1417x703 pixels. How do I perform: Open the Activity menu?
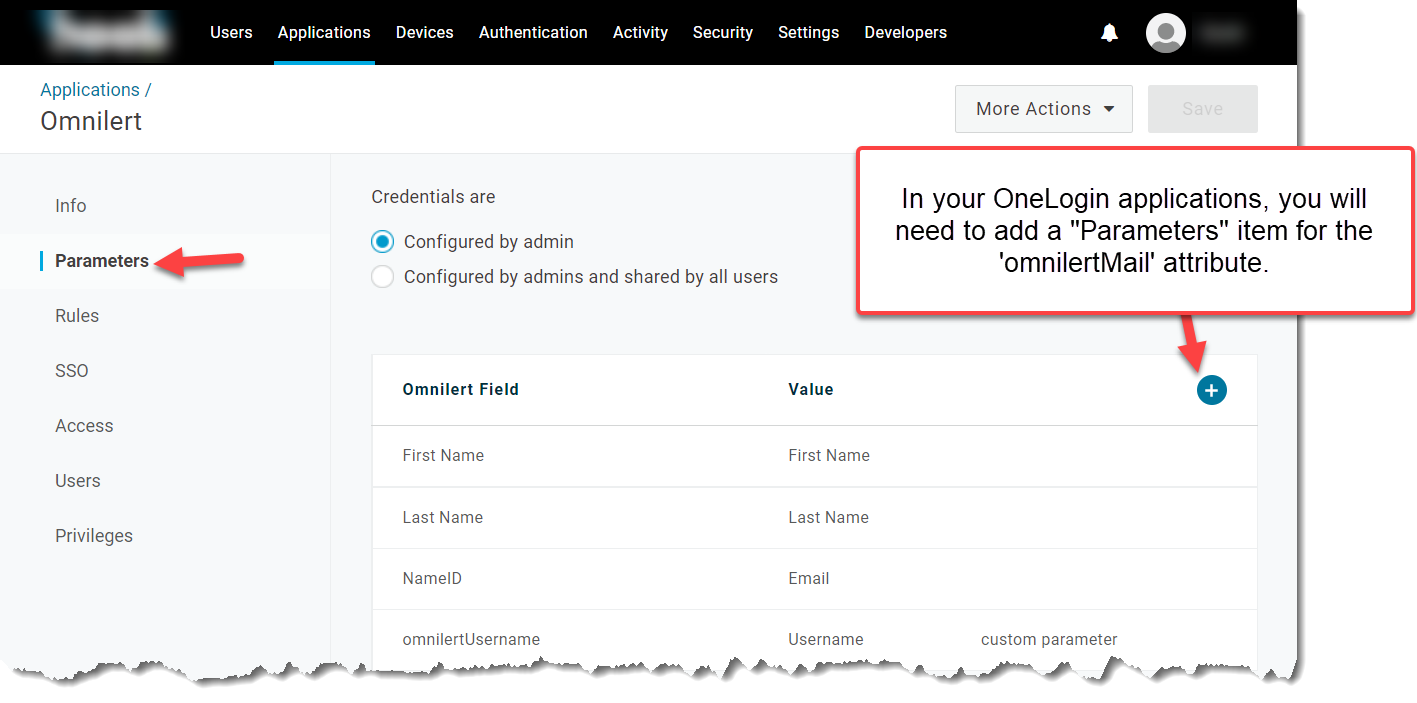(x=640, y=33)
